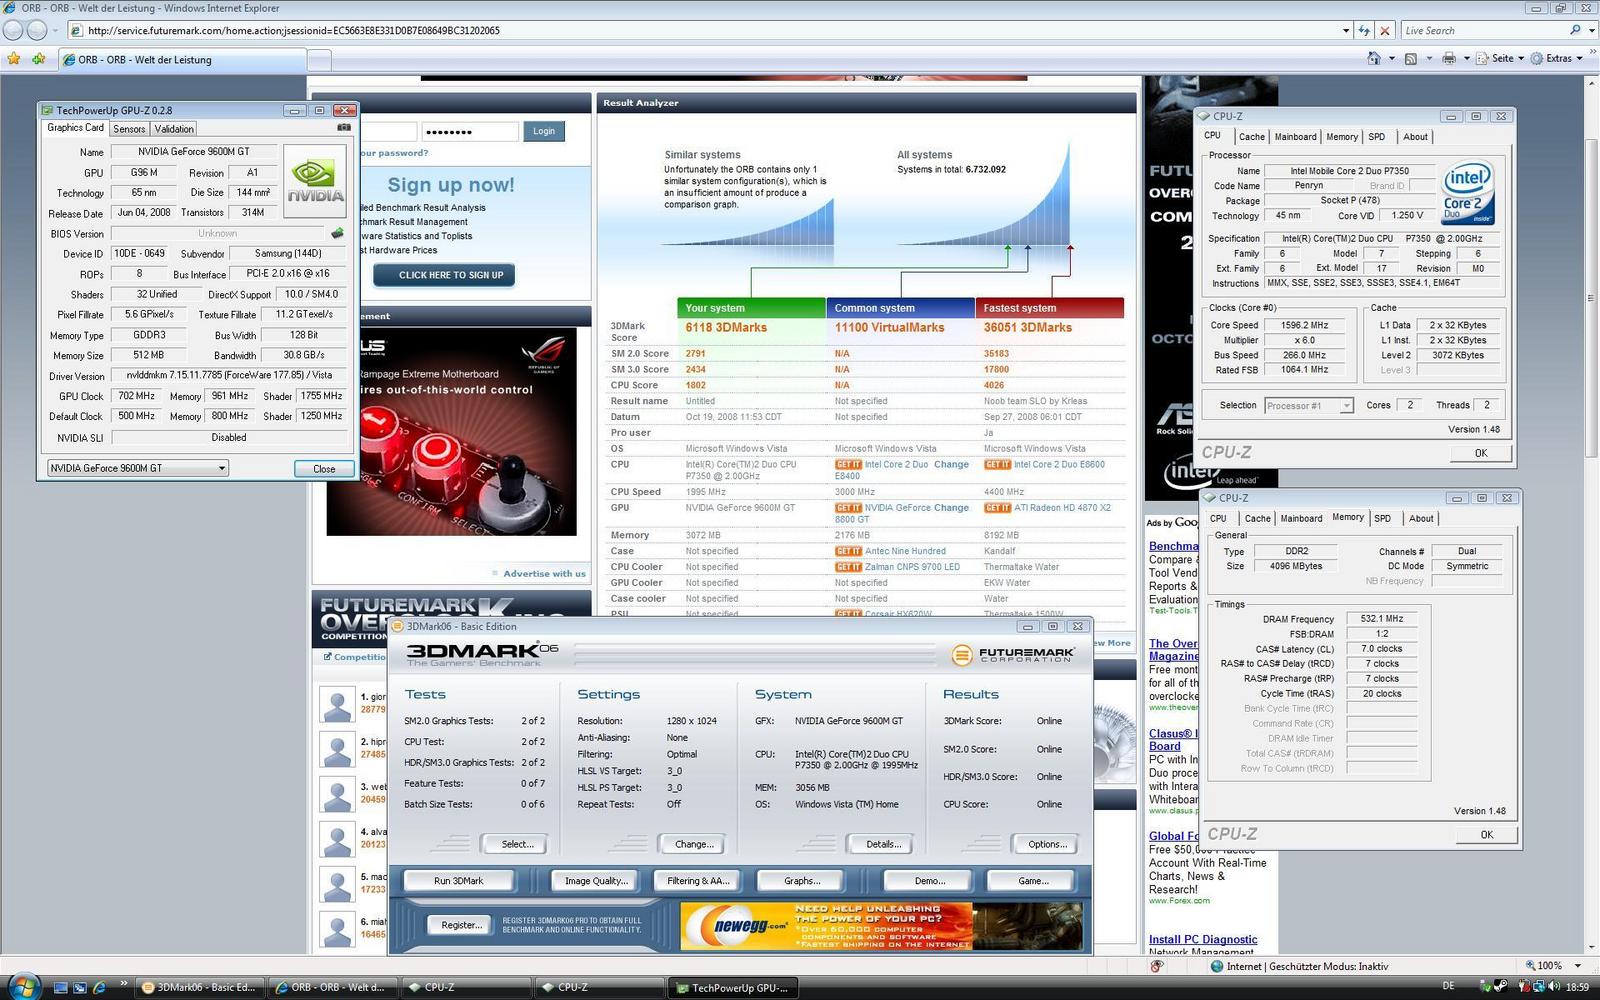The height and width of the screenshot is (1000, 1600).
Task: Click the IE home page icon
Action: pyautogui.click(x=1374, y=59)
